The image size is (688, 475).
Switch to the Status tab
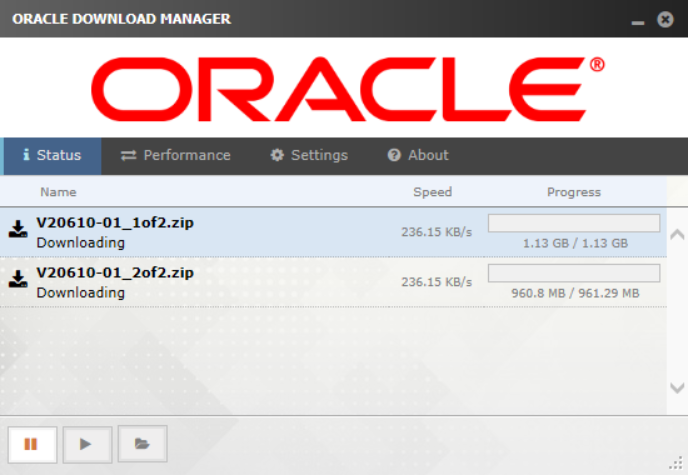click(x=52, y=156)
